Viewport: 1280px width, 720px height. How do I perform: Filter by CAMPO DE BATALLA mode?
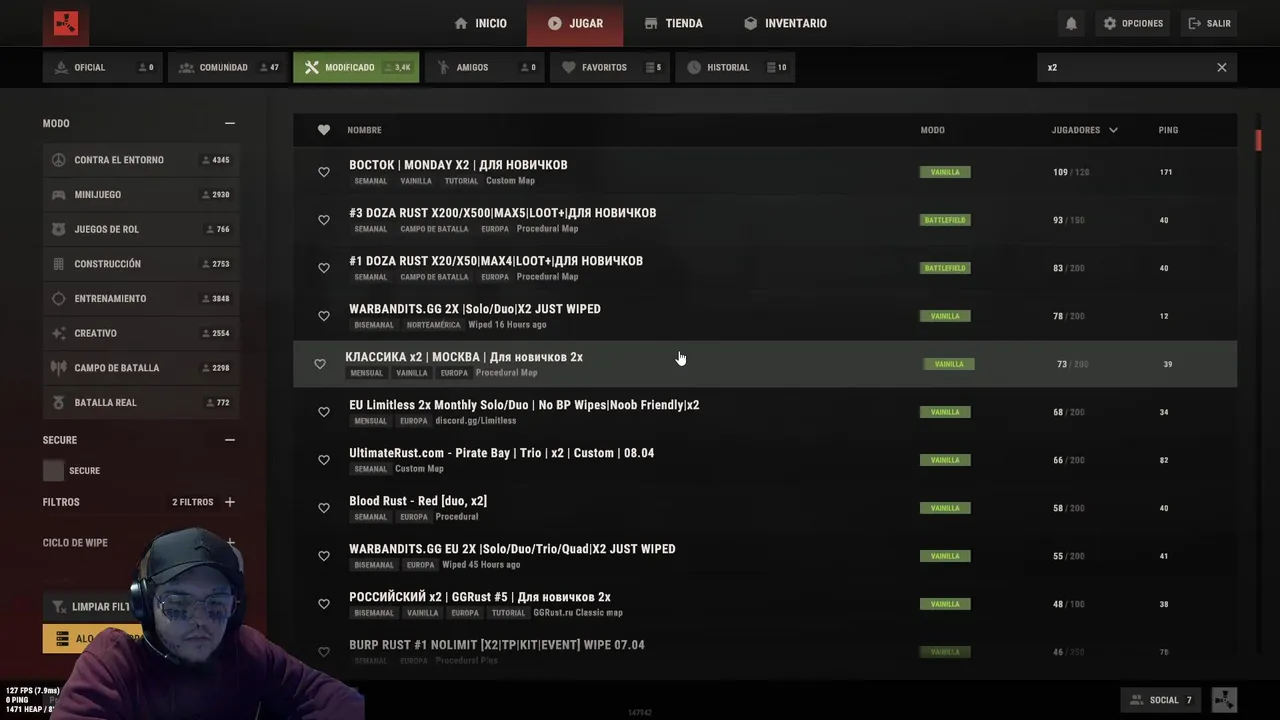[x=140, y=368]
